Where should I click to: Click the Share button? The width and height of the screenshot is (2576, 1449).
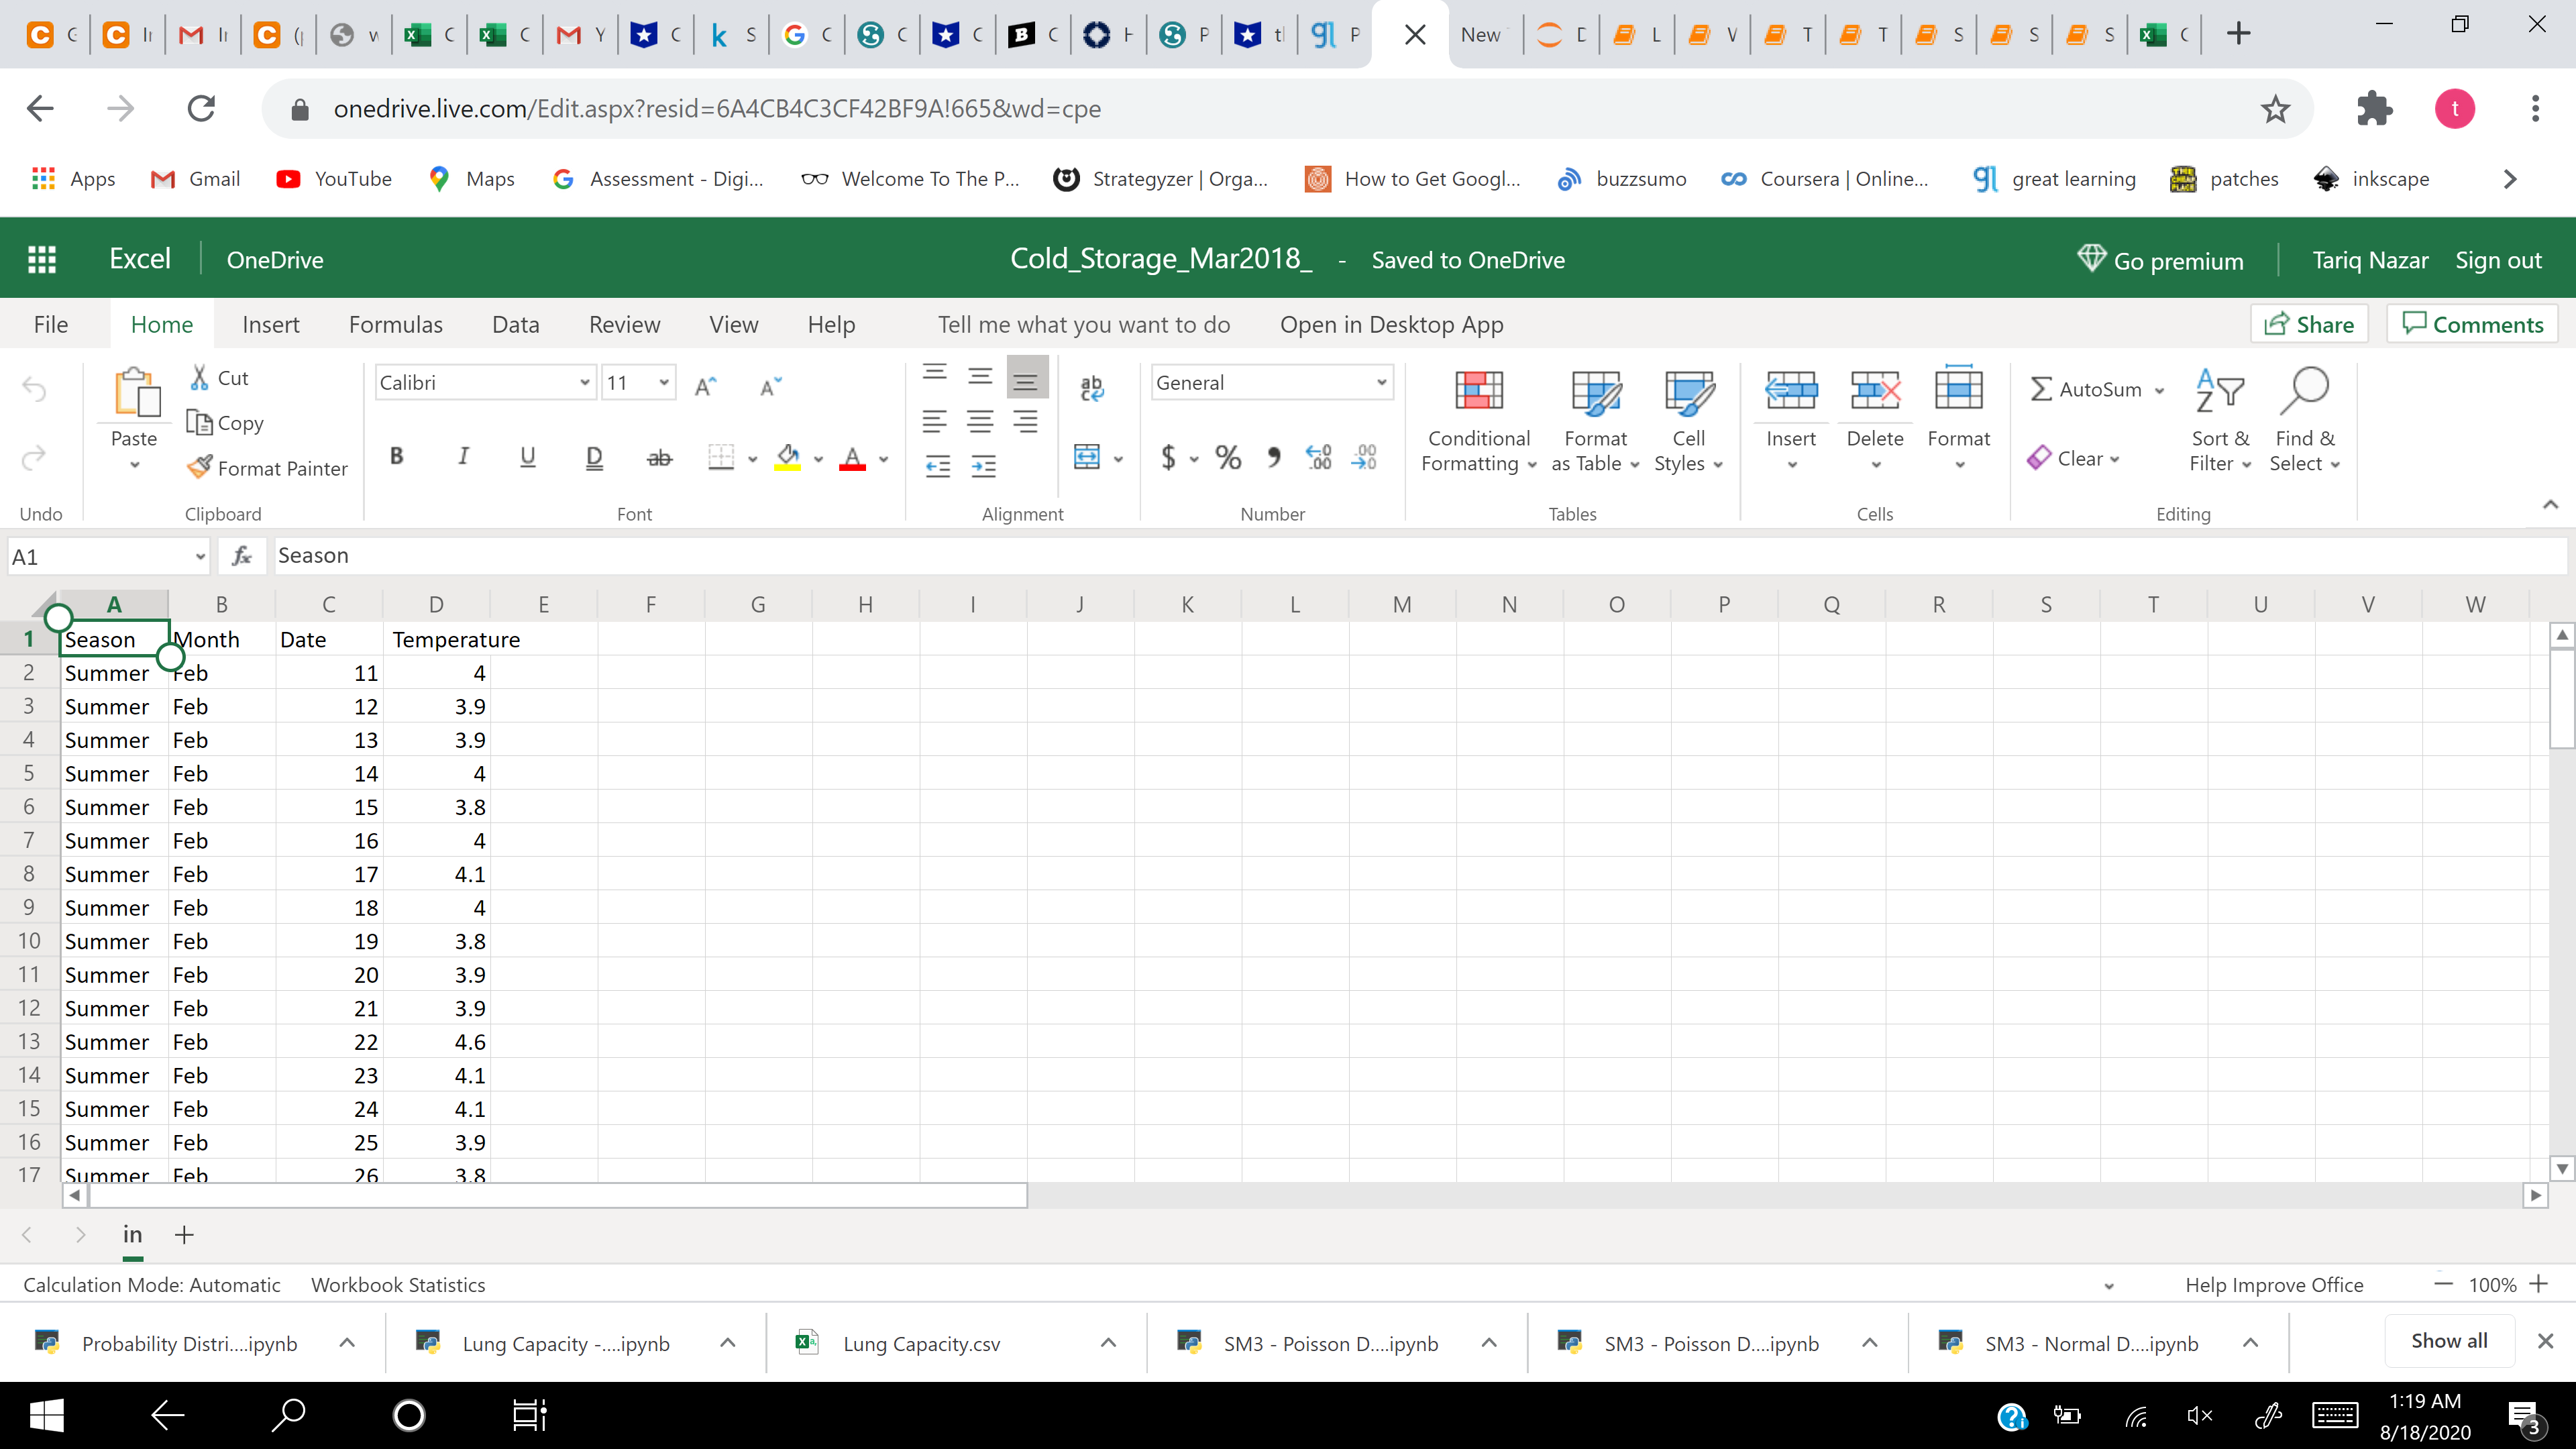2308,324
